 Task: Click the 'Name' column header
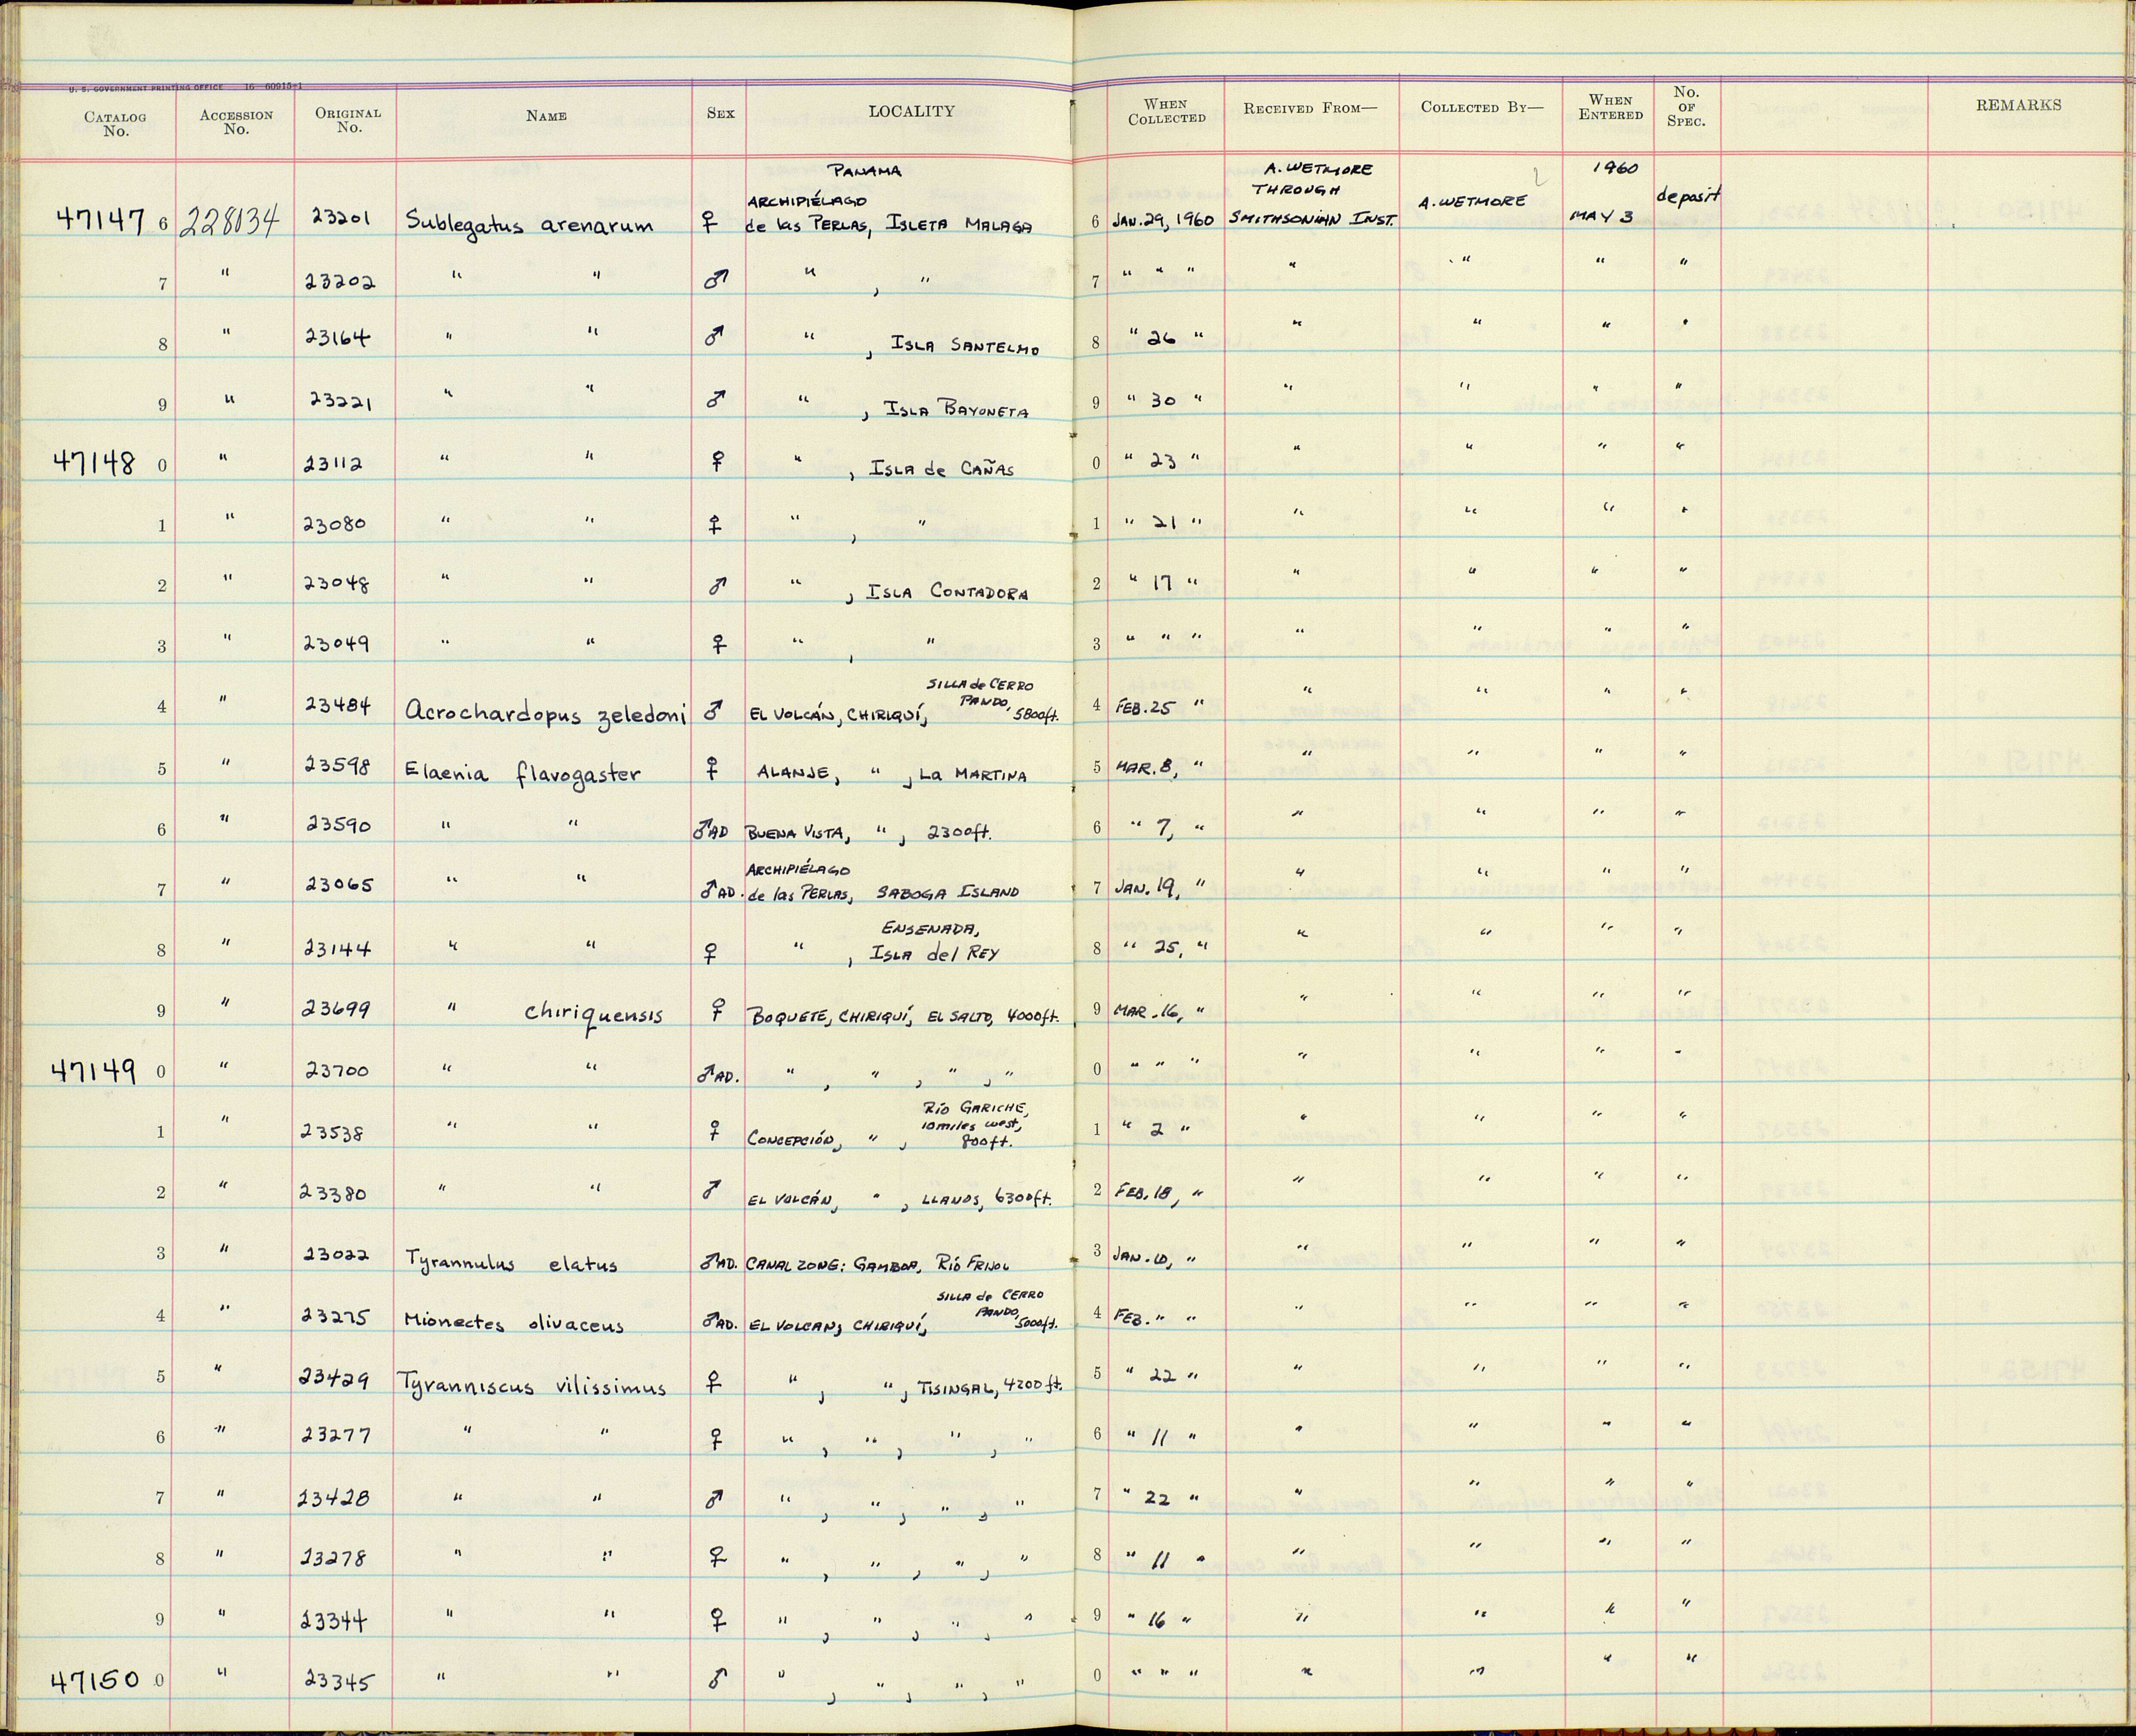tap(546, 116)
